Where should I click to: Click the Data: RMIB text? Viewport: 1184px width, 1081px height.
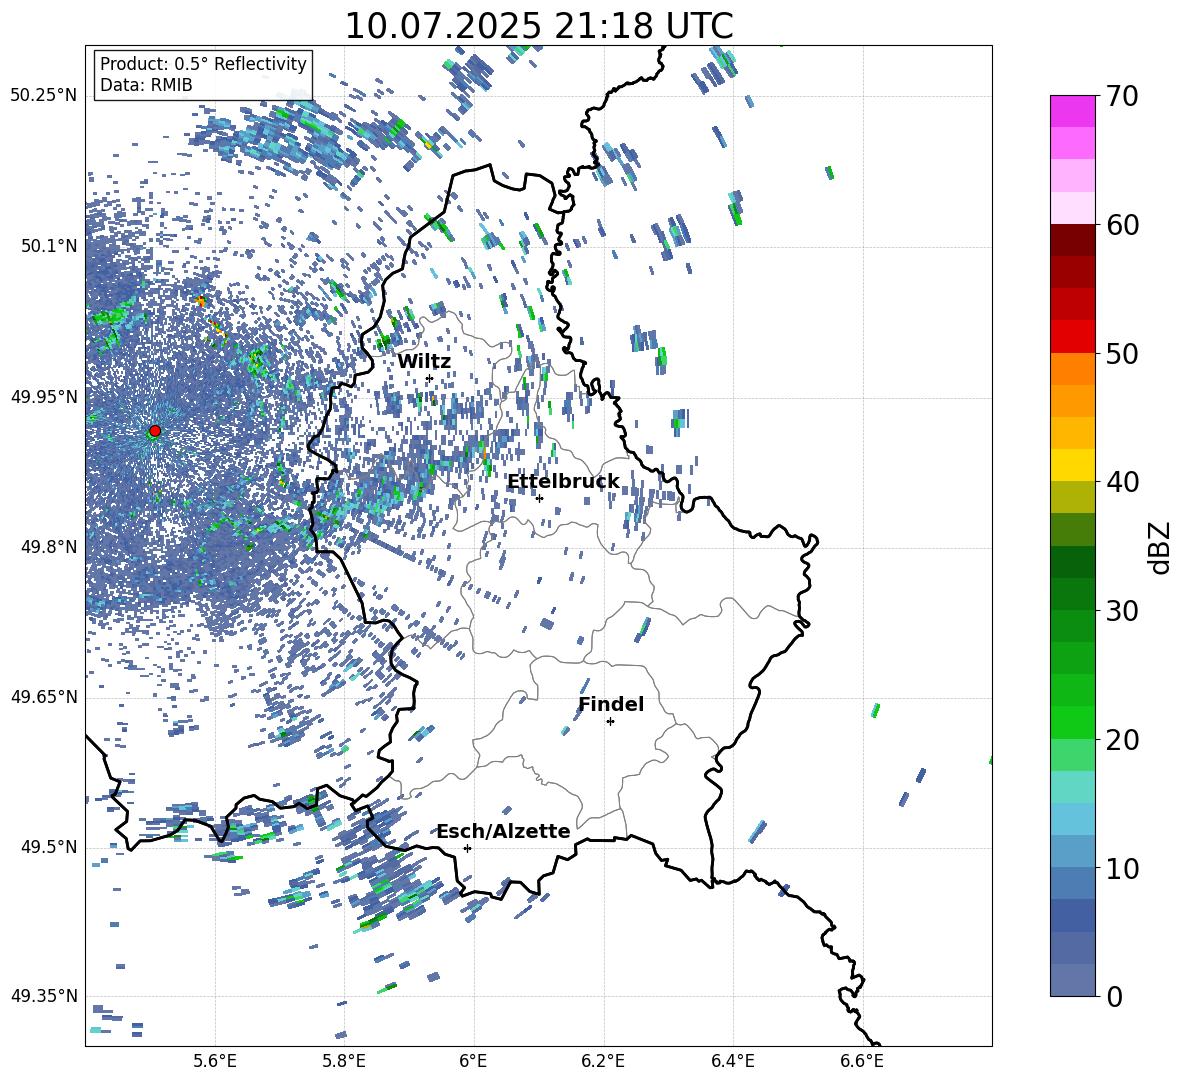coord(146,85)
